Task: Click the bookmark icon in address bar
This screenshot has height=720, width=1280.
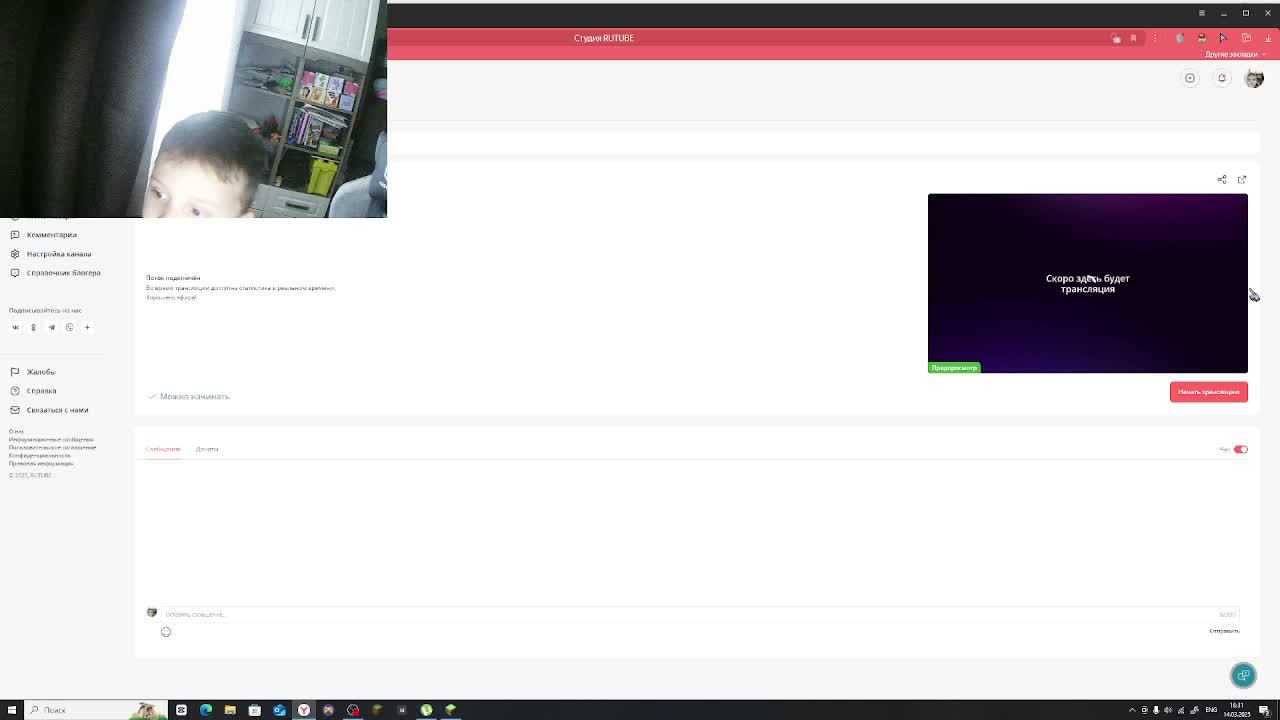Action: pos(1133,38)
